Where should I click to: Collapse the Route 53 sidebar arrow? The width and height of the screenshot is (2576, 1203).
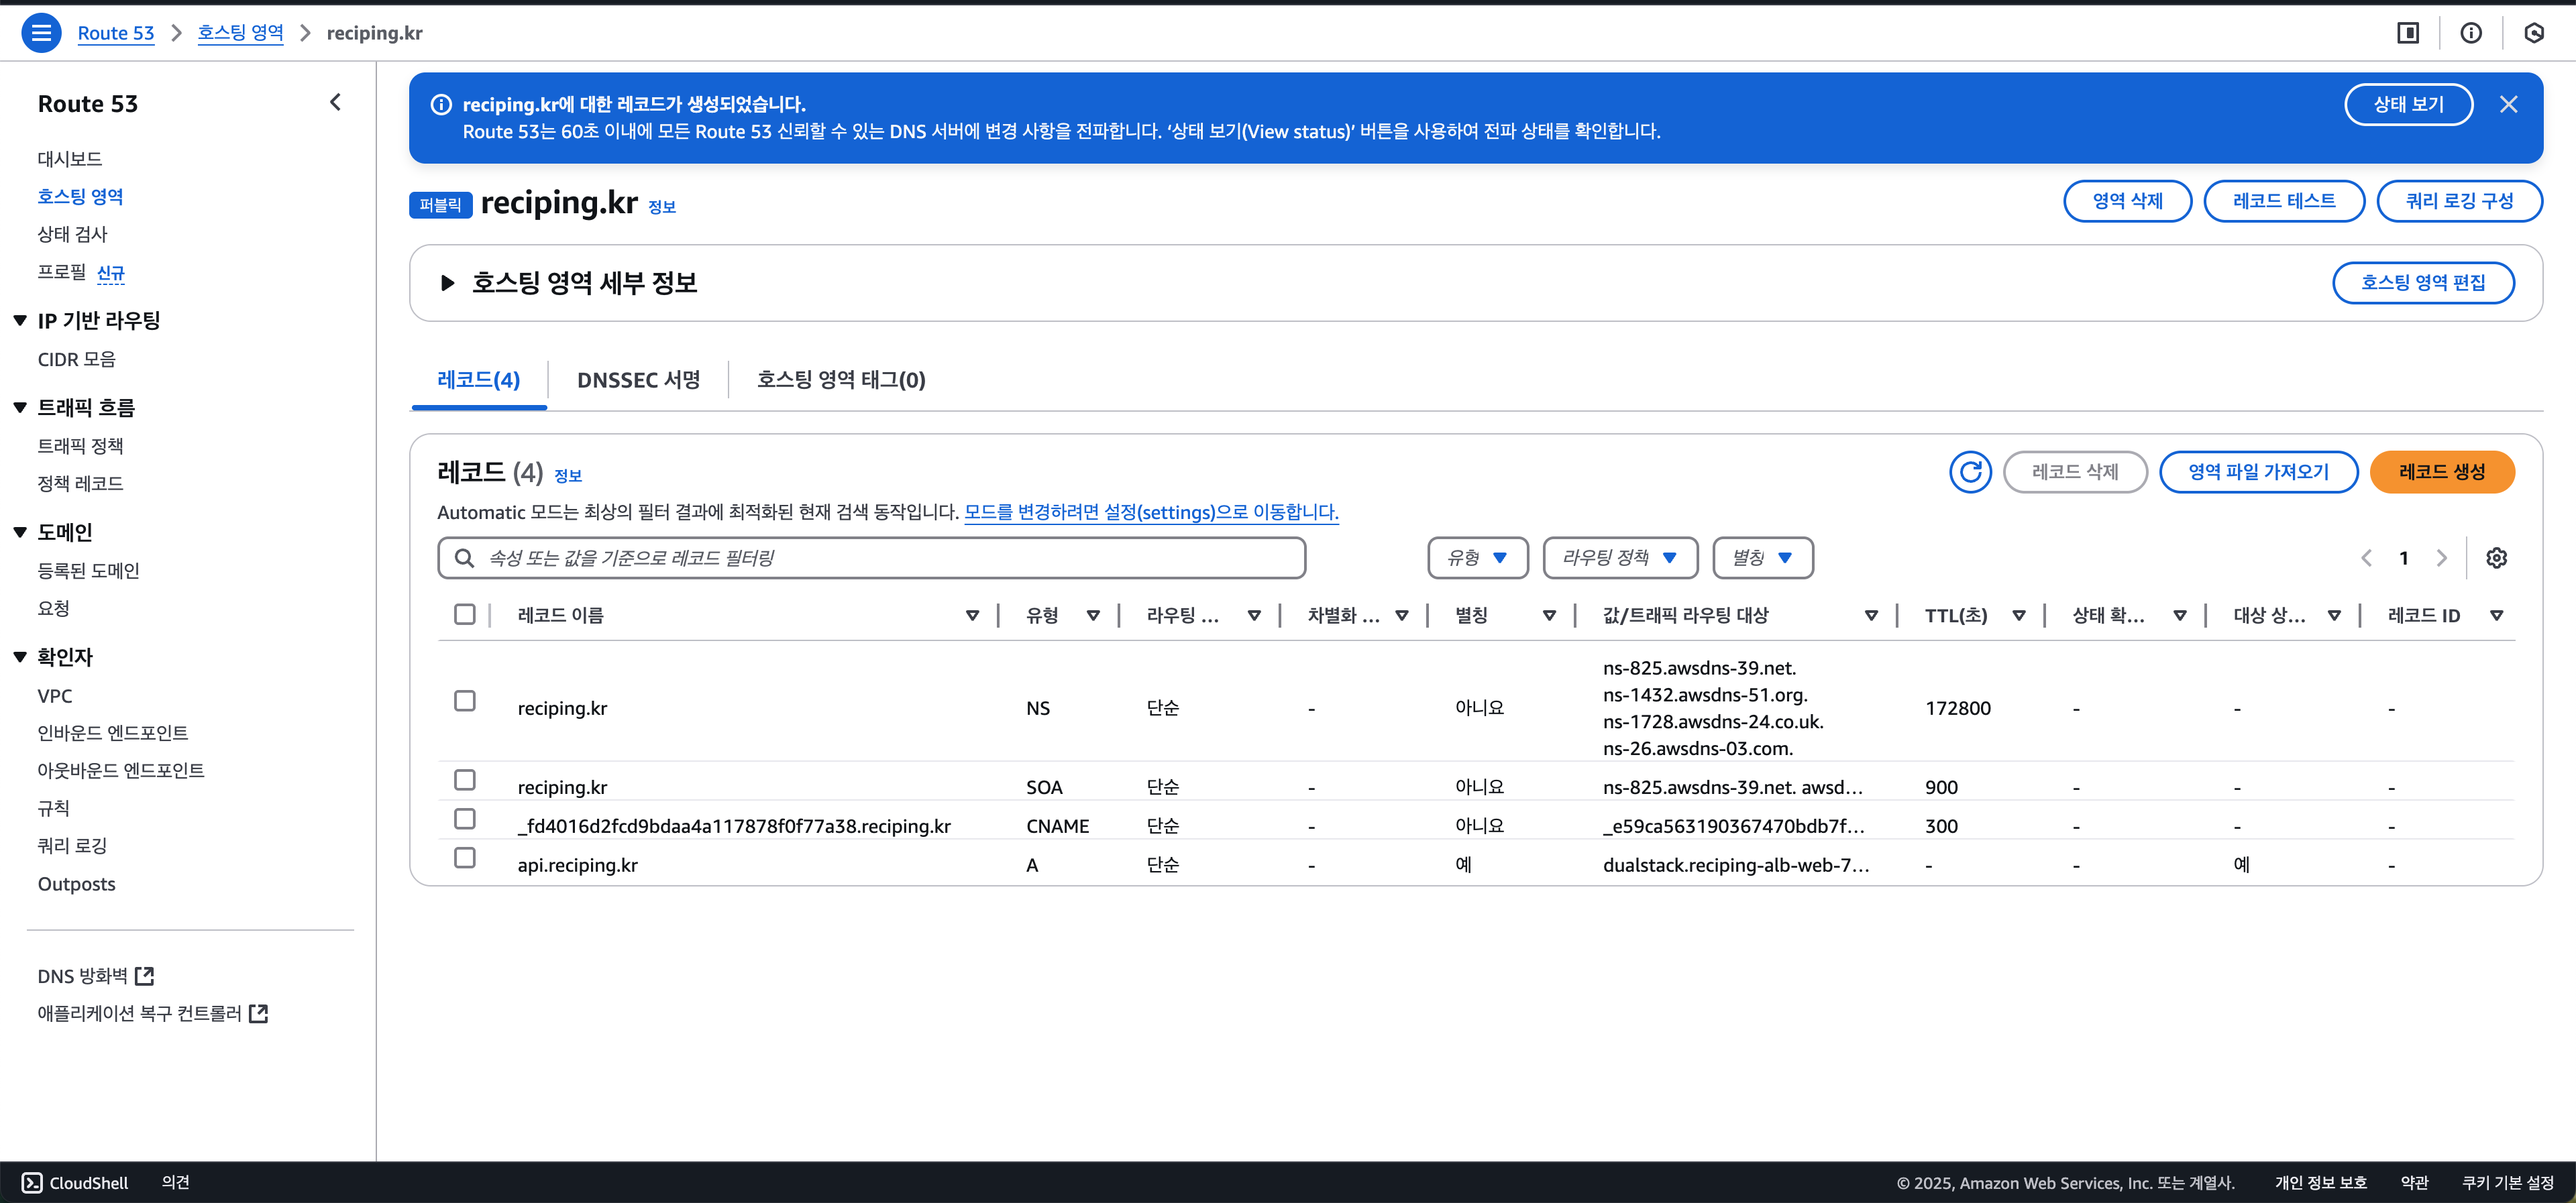click(x=336, y=102)
